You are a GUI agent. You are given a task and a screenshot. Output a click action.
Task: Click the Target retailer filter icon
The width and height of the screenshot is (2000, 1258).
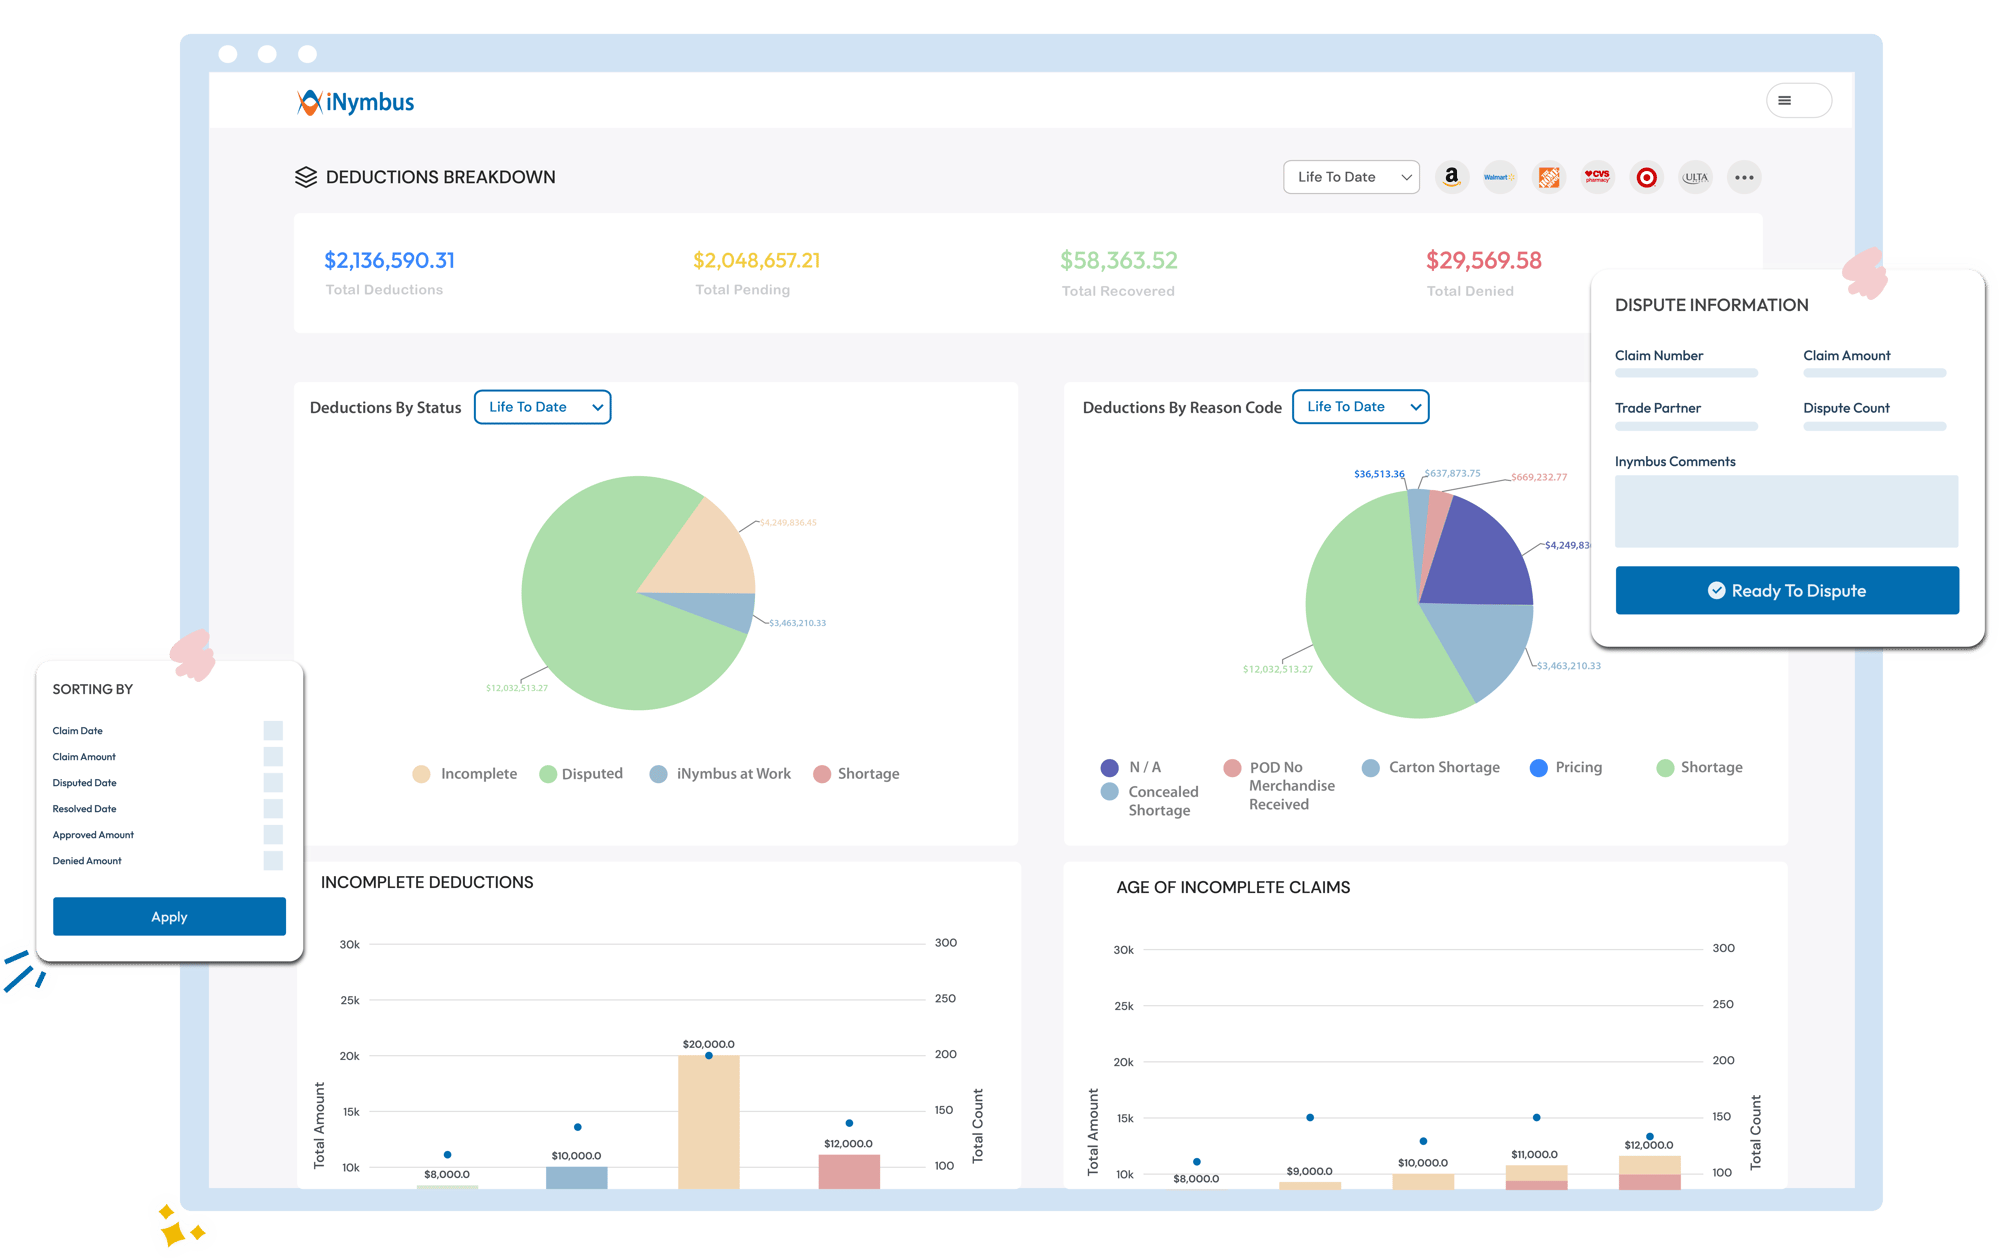click(1646, 176)
